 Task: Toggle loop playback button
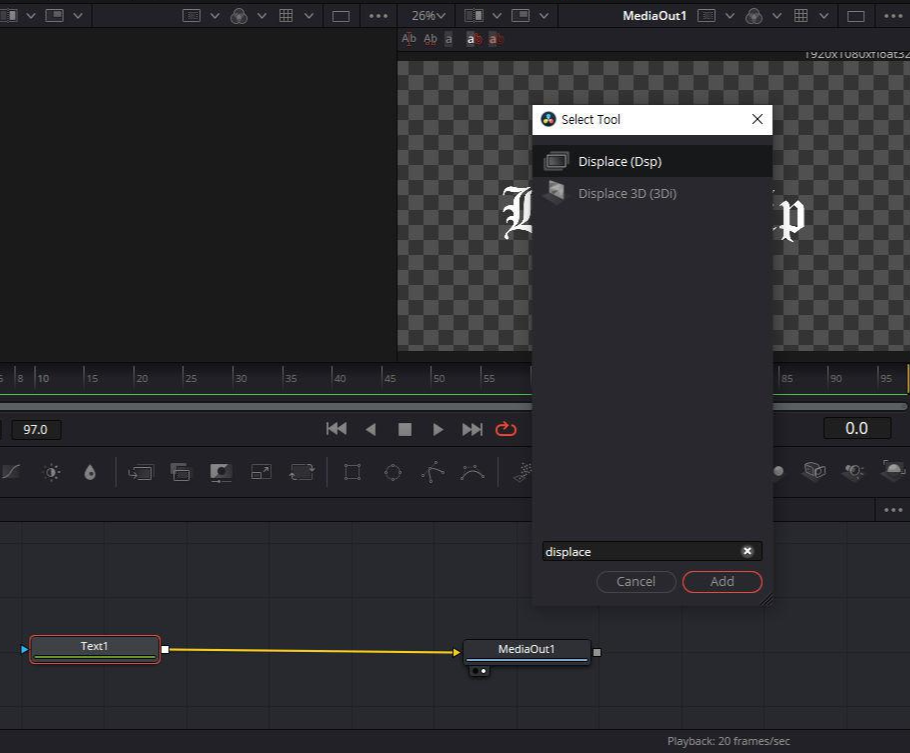coord(506,429)
